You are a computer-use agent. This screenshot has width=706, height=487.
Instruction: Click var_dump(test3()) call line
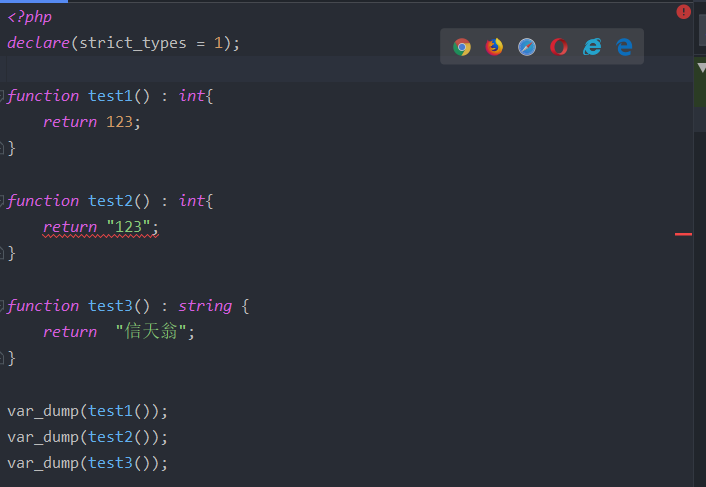[x=87, y=463]
